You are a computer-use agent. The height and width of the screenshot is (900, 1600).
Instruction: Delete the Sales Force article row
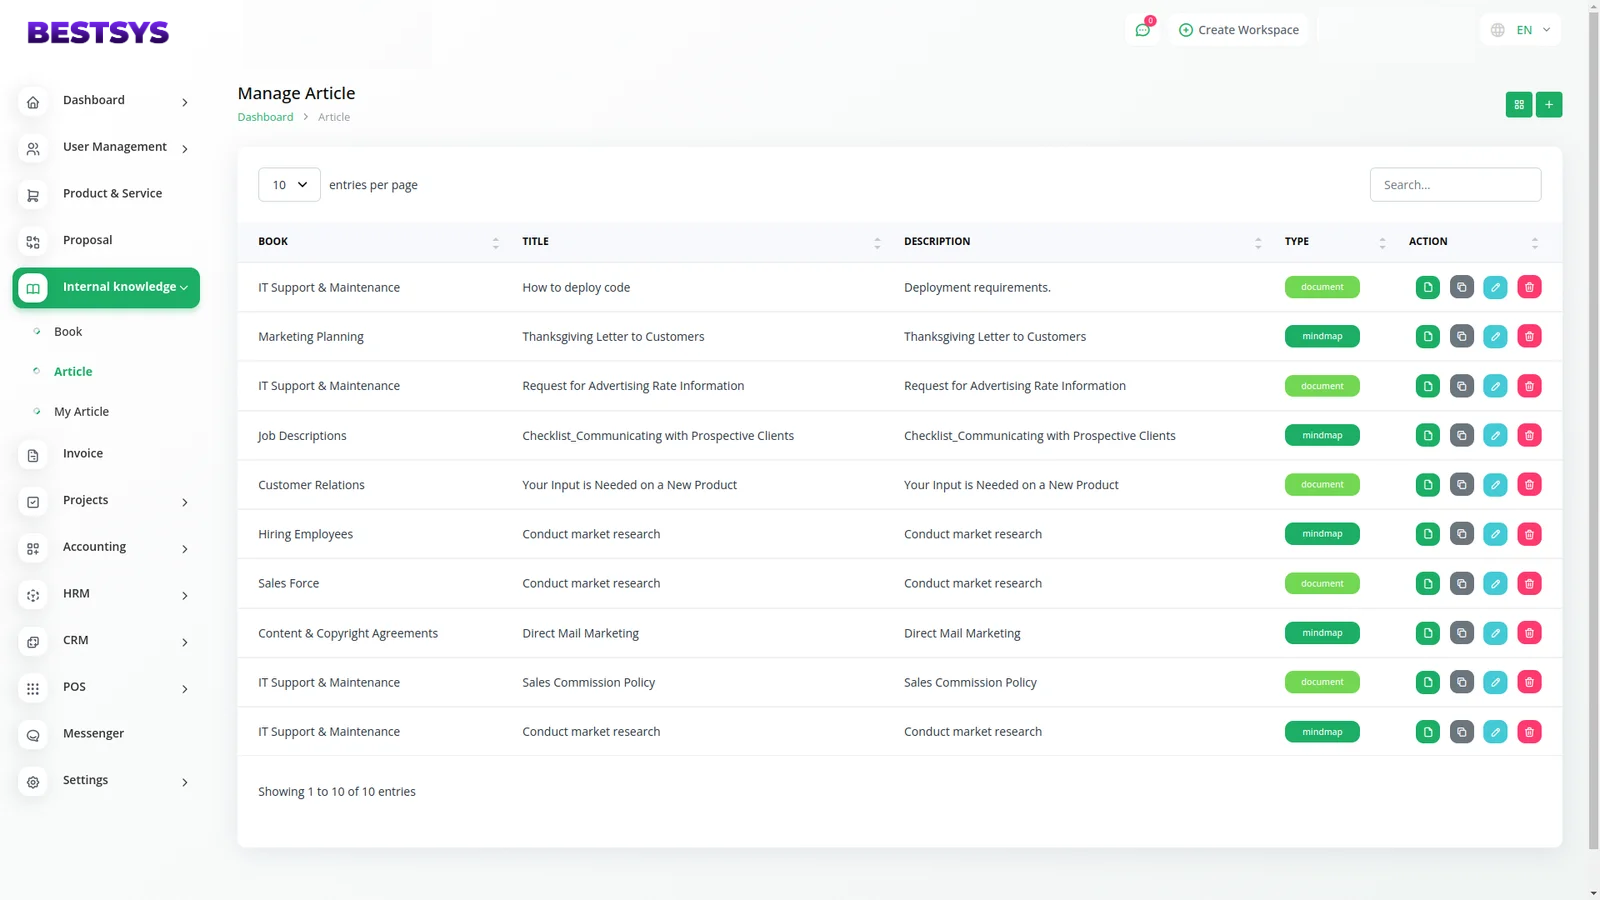point(1529,584)
